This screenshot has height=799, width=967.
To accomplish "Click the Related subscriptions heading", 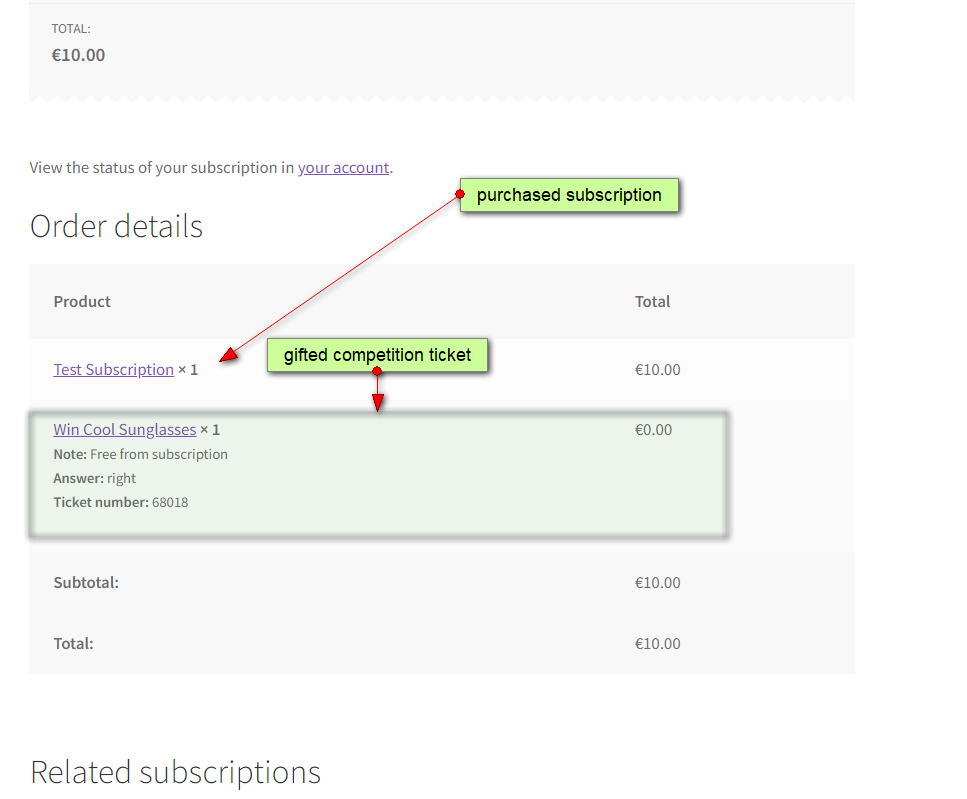I will [x=175, y=772].
